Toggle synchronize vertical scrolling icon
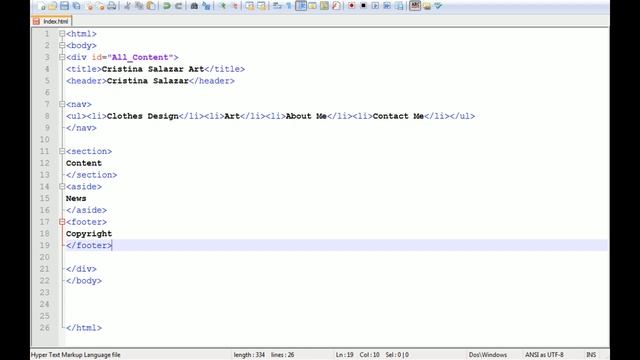This screenshot has width=640, height=360. (250, 6)
